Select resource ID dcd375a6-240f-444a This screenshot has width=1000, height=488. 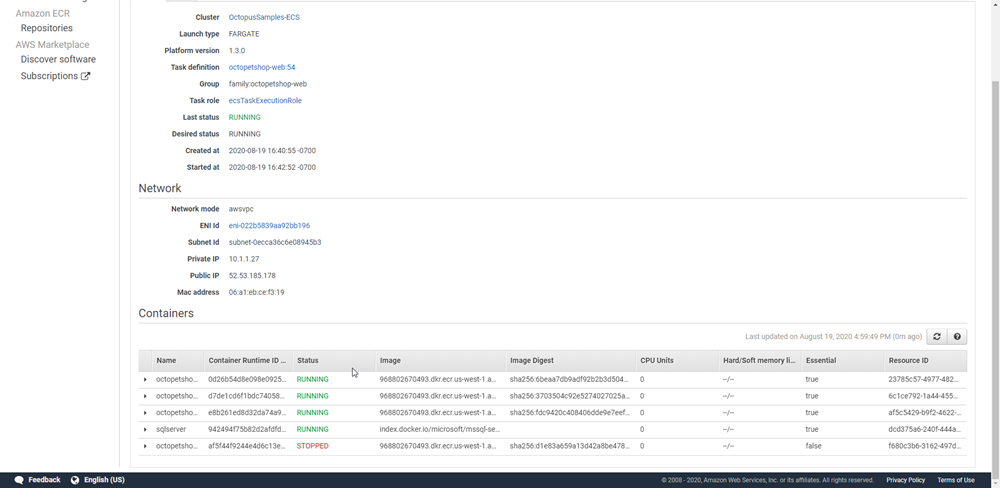coord(924,429)
